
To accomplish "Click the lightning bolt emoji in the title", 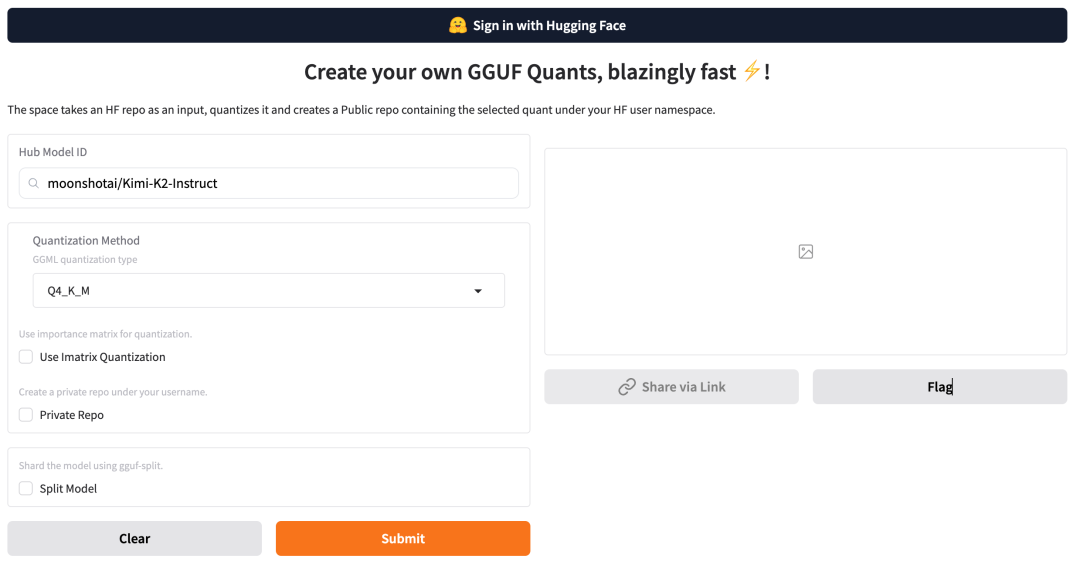I will 751,71.
